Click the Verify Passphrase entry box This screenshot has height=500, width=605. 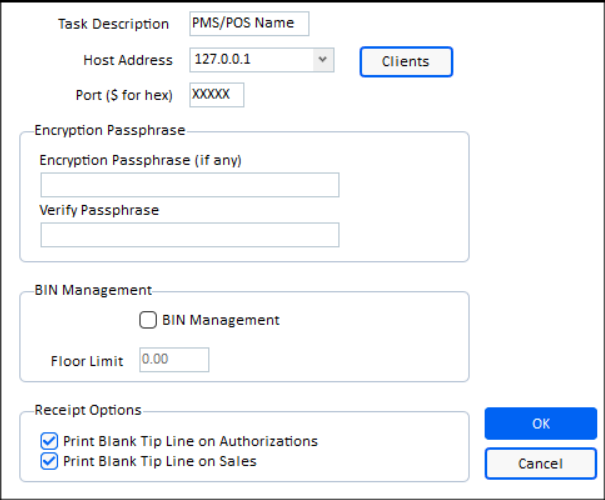pyautogui.click(x=190, y=235)
